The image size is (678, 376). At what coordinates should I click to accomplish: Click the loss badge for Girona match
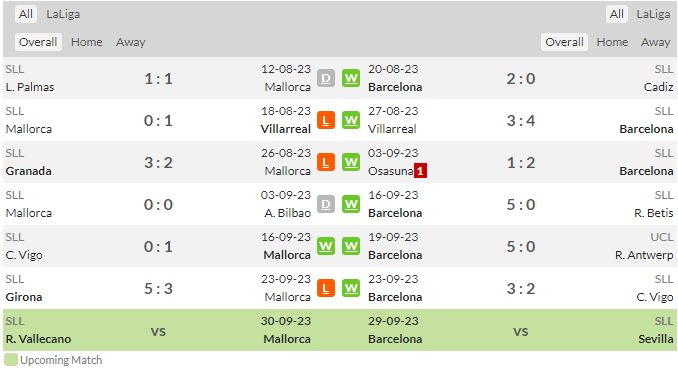tap(326, 288)
